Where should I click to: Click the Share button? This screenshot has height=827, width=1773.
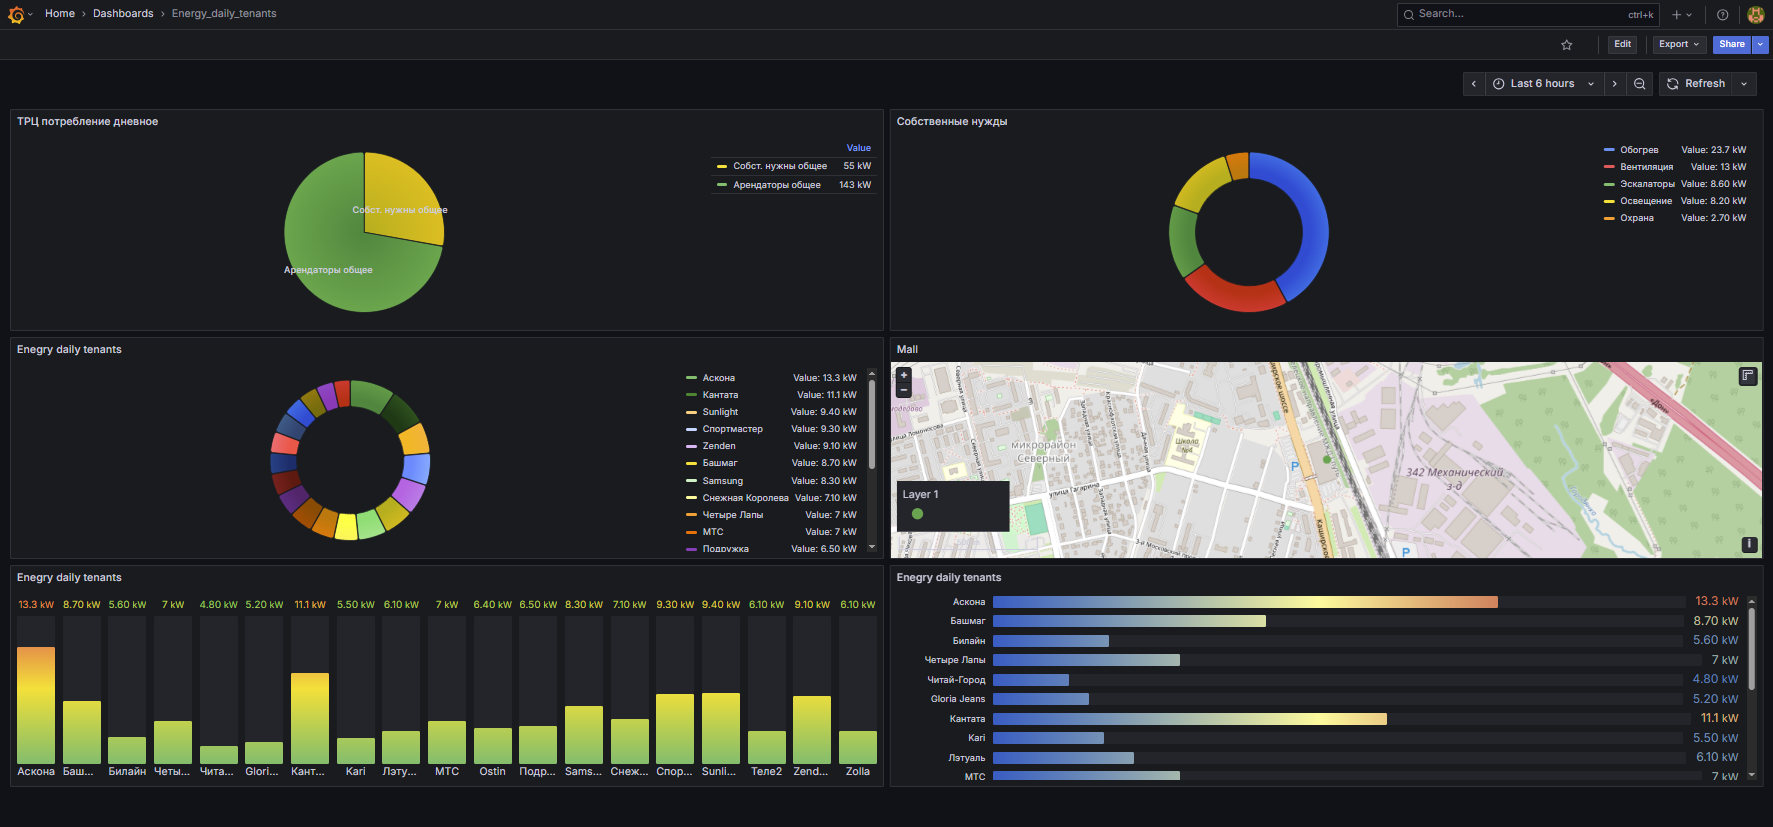click(1732, 45)
